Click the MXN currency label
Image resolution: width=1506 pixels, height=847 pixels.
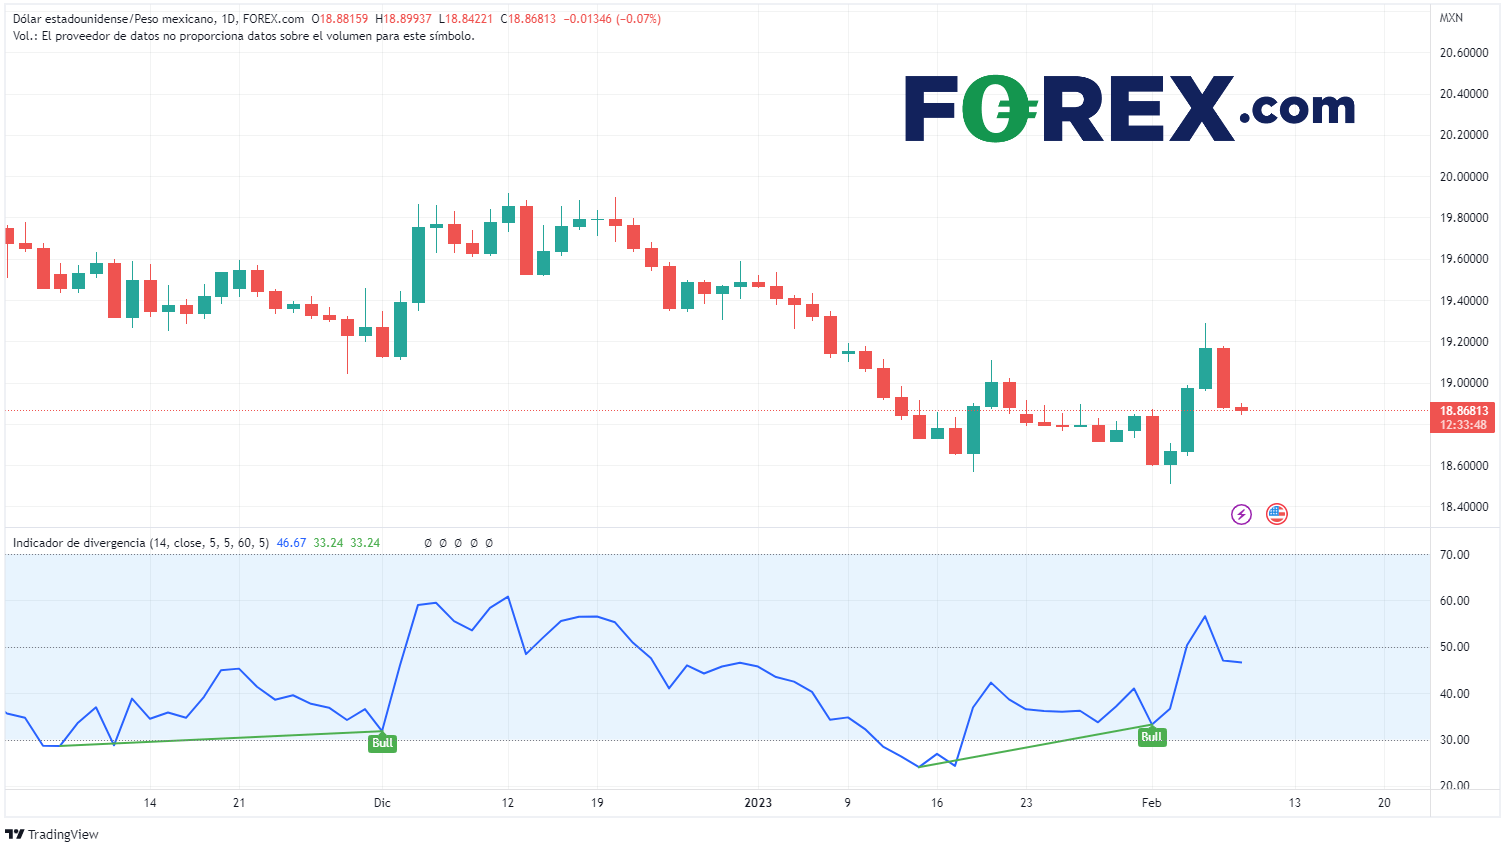click(1451, 18)
